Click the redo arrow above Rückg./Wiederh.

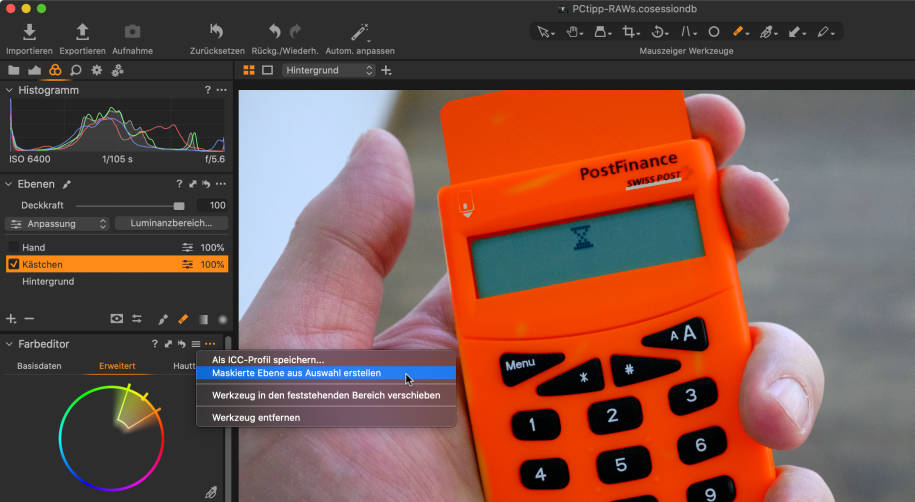click(x=295, y=30)
